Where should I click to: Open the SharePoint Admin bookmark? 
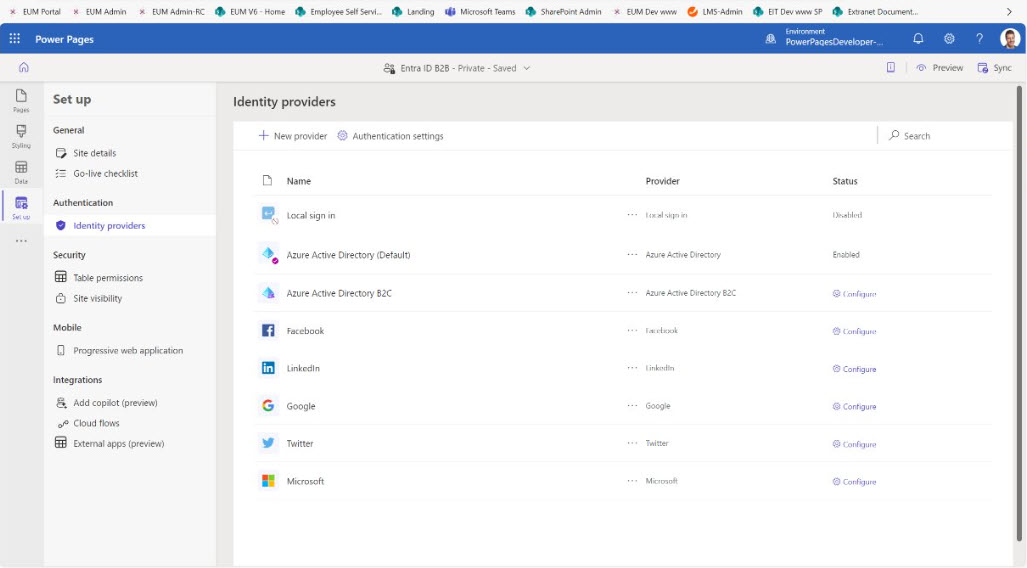pyautogui.click(x=563, y=11)
